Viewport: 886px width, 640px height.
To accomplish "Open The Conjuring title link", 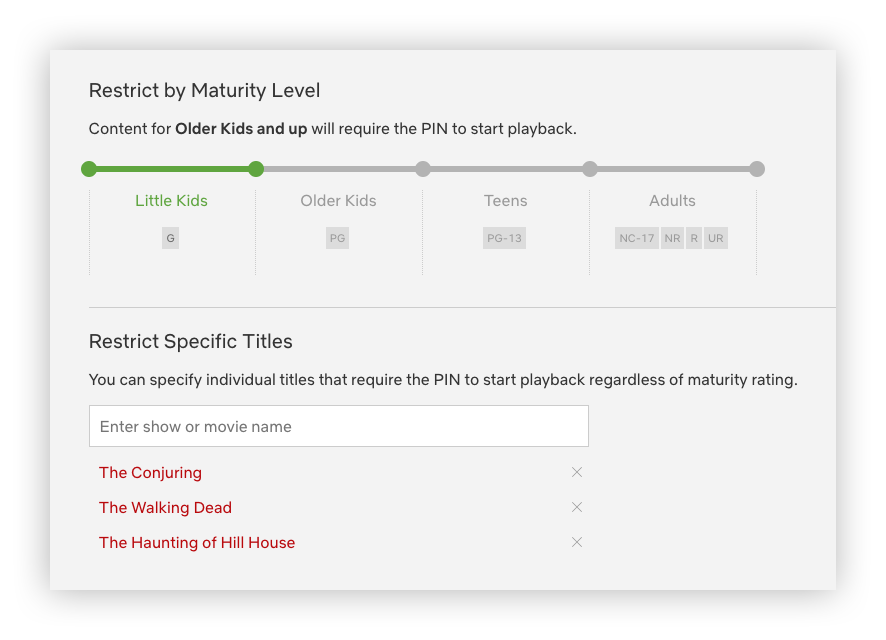I will click(150, 472).
